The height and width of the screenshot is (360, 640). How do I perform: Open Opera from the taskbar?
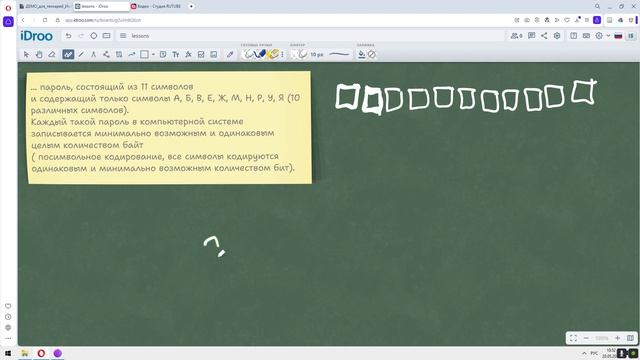click(x=41, y=353)
